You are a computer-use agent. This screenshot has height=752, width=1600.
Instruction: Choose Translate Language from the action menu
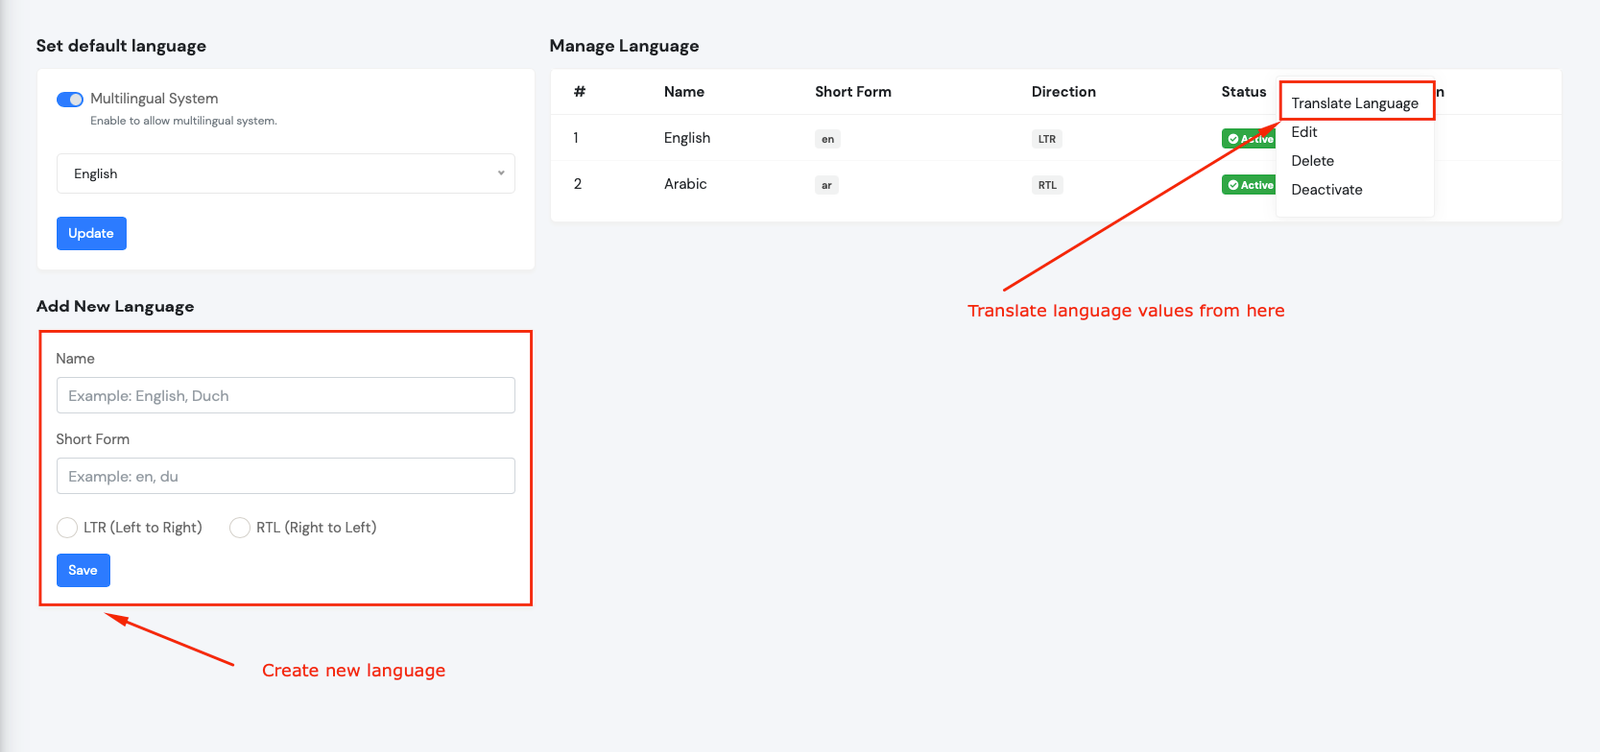coord(1354,103)
